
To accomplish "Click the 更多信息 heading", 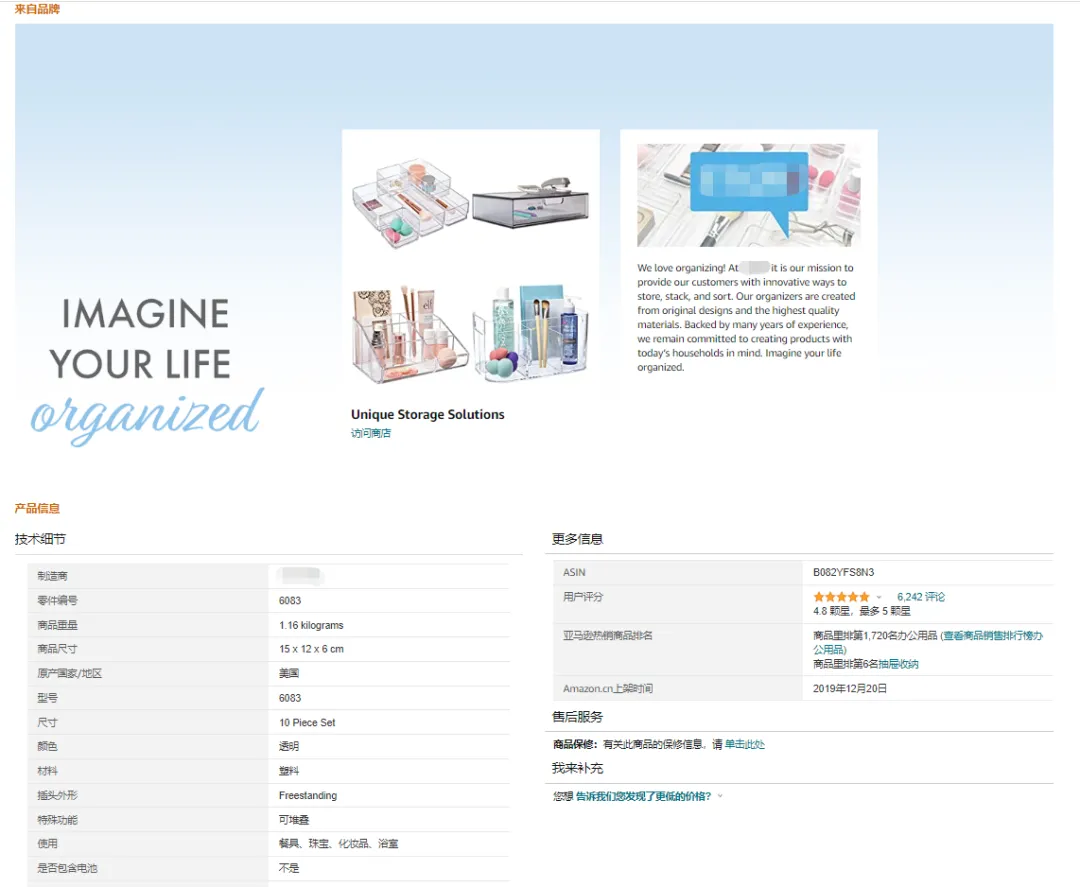I will [x=577, y=539].
